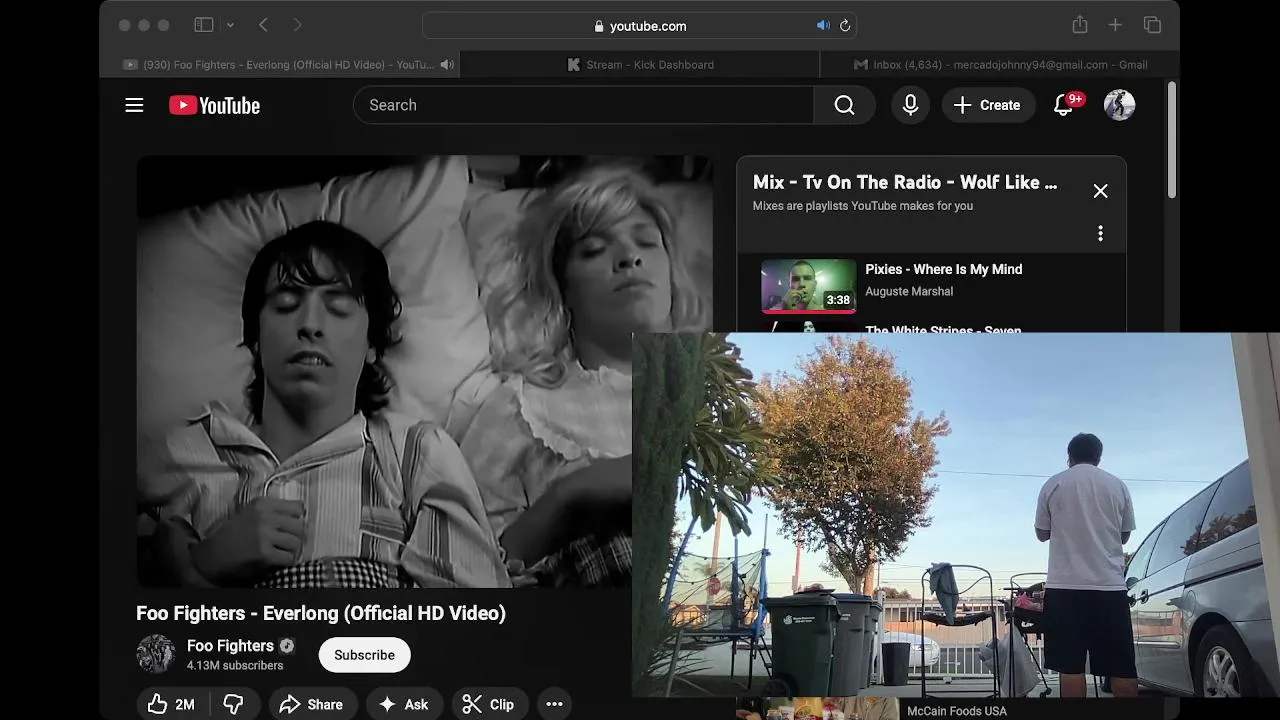Mute audio via address bar speaker icon
Screen dimensions: 1280x720
coord(823,26)
